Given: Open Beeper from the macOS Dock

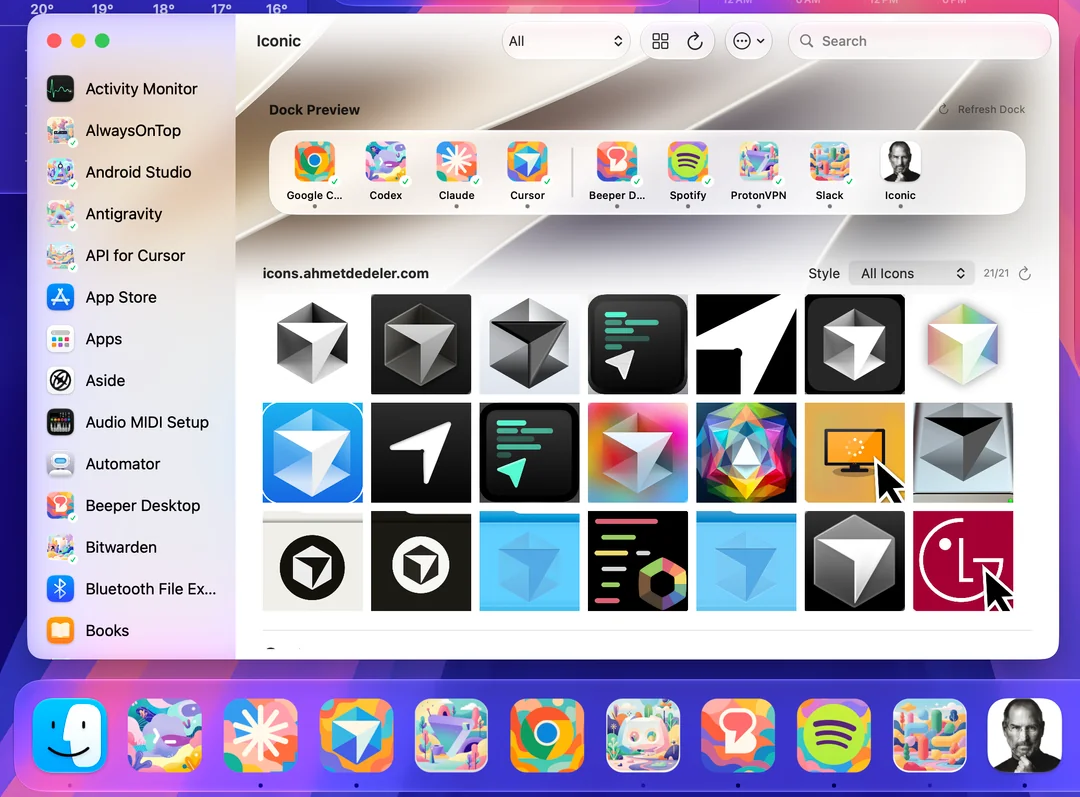Looking at the screenshot, I should (x=738, y=735).
